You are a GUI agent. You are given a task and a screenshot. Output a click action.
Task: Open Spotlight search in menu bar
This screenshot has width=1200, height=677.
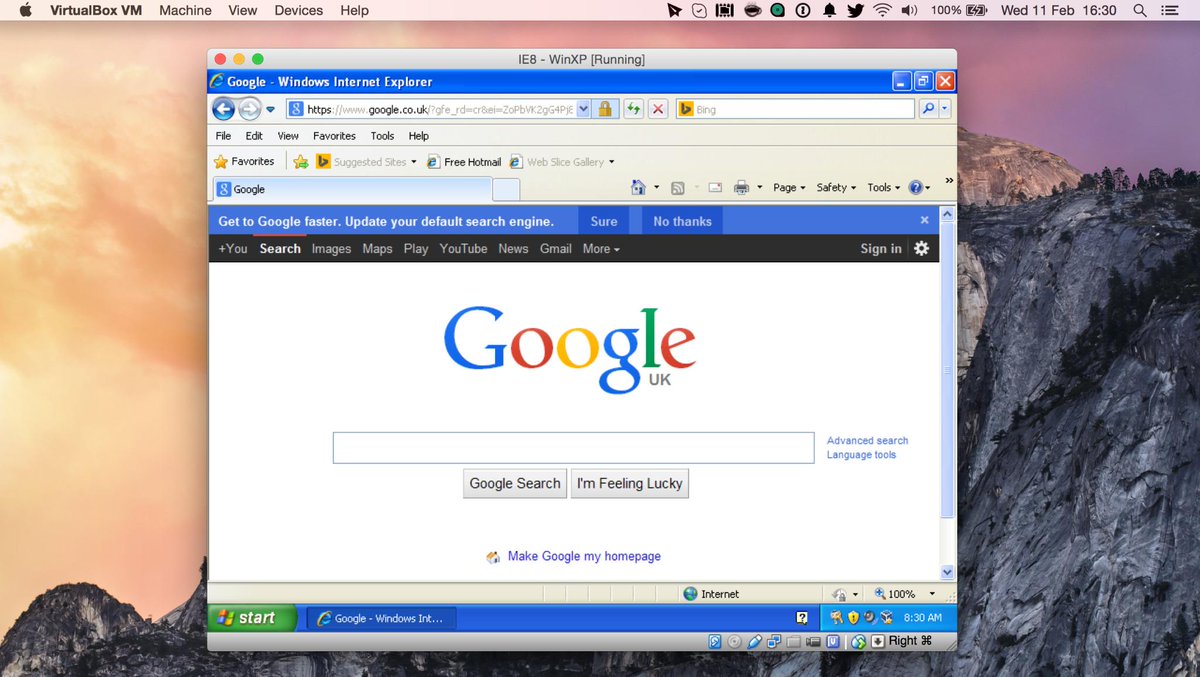click(x=1140, y=10)
